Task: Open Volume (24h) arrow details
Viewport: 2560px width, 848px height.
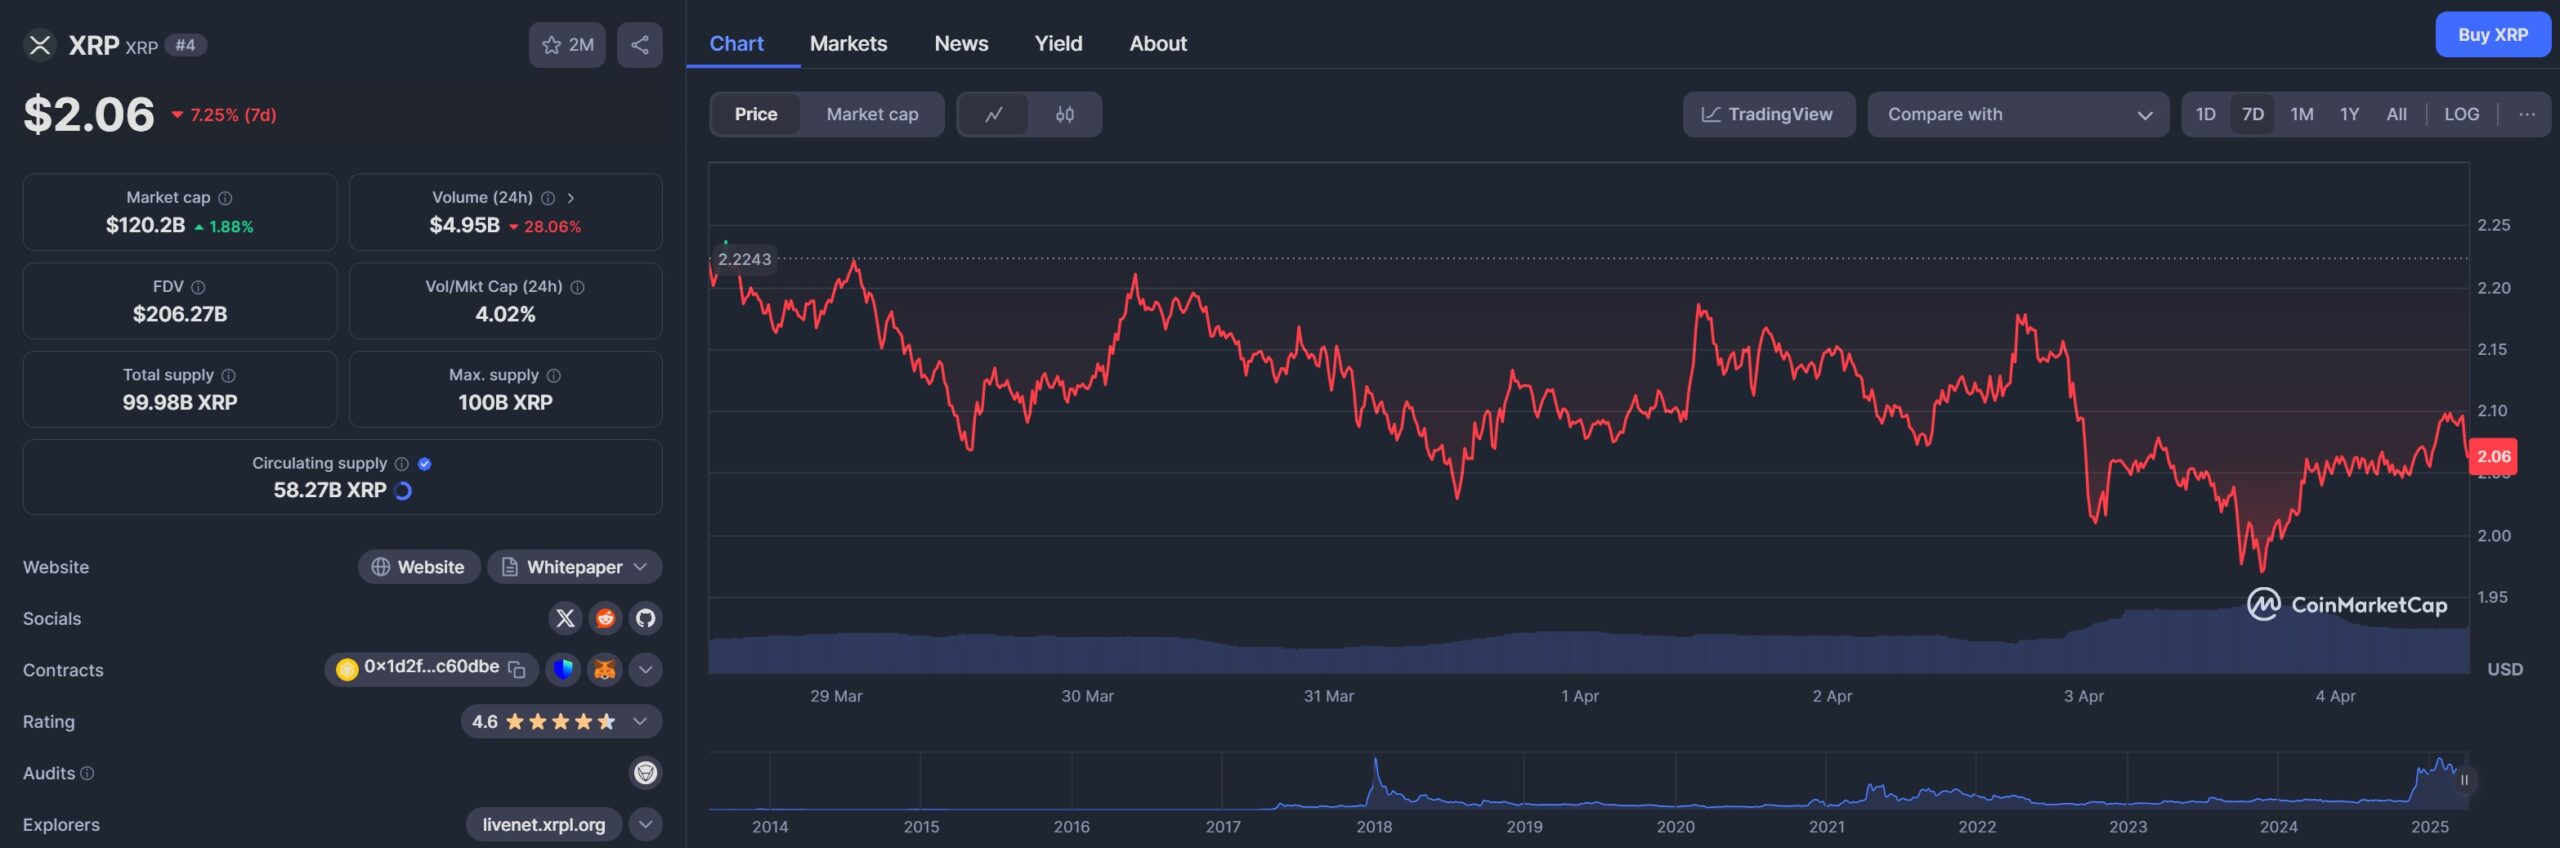Action: pyautogui.click(x=571, y=198)
